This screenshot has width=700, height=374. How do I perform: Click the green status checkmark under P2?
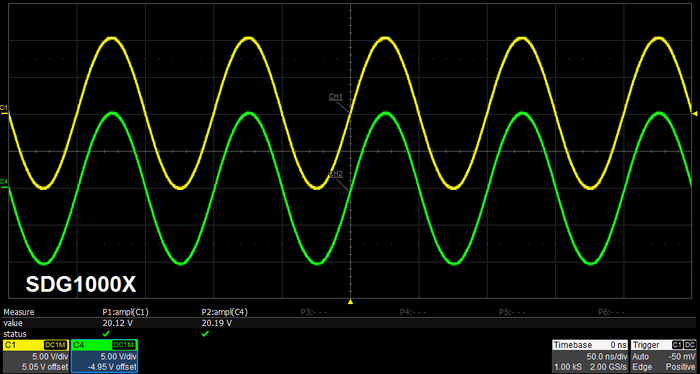[x=205, y=334]
